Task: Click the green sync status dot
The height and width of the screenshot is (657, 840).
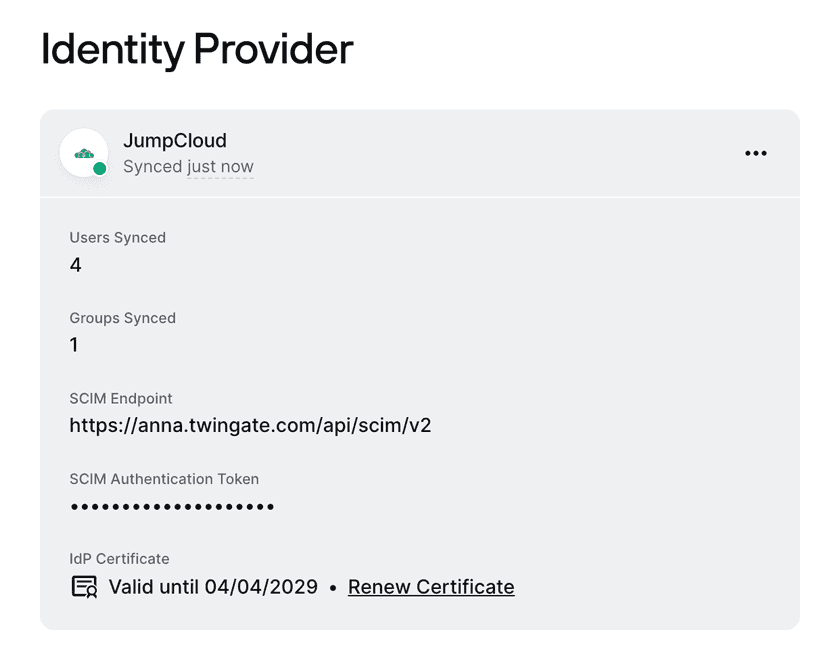Action: [100, 169]
